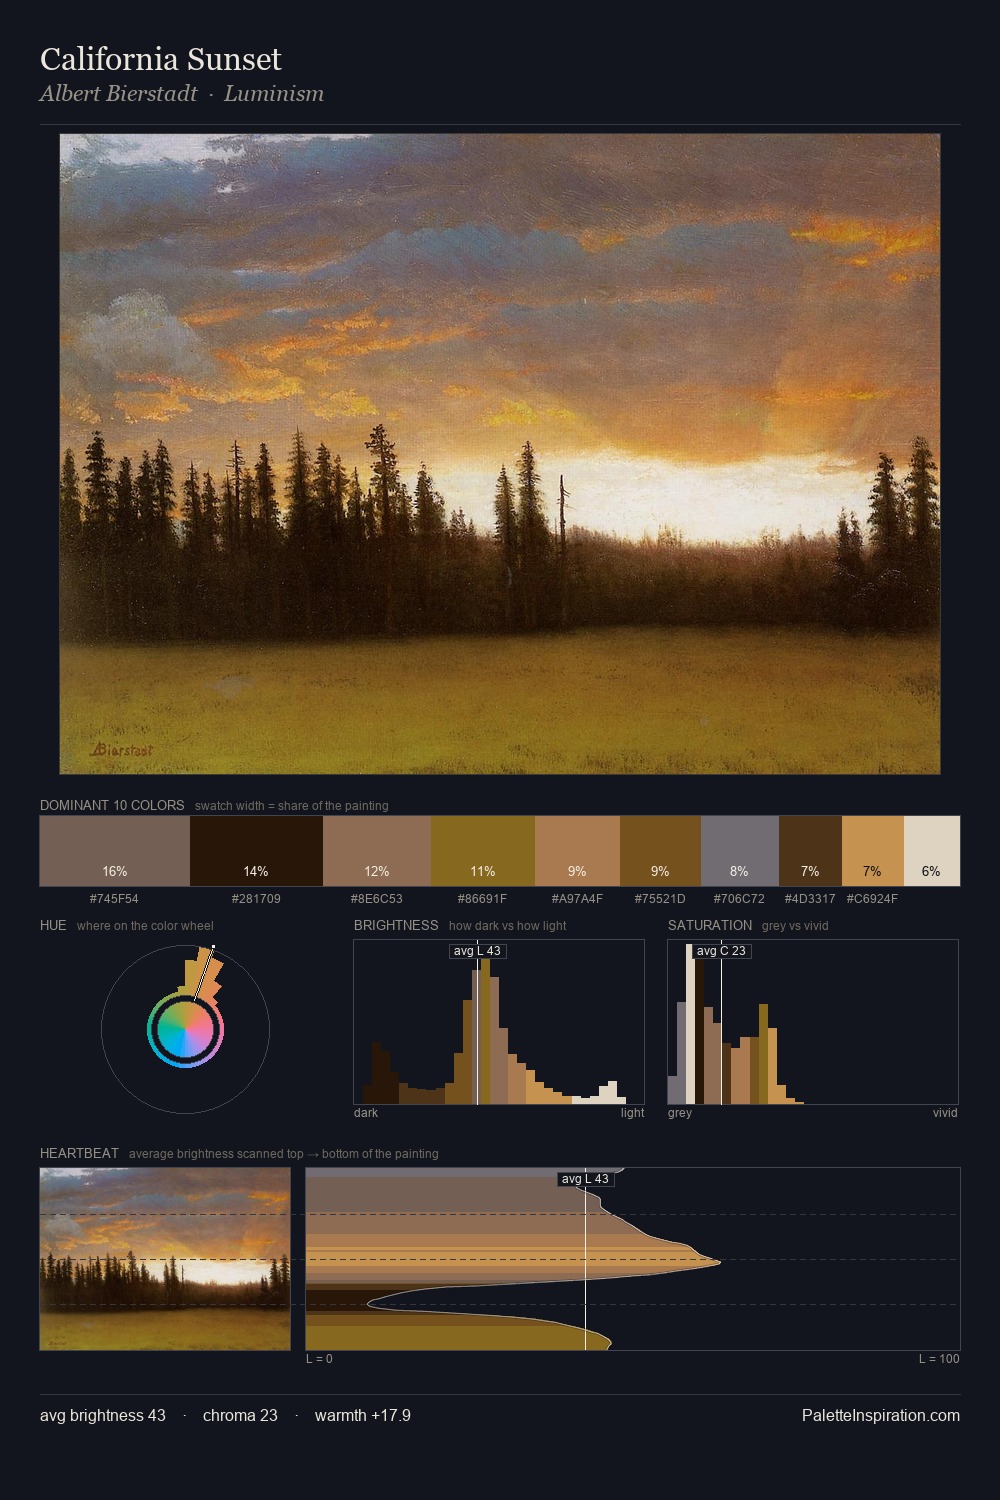Screen dimensions: 1000x1500
Task: Click the hex code #A97A4F
Action: (577, 899)
